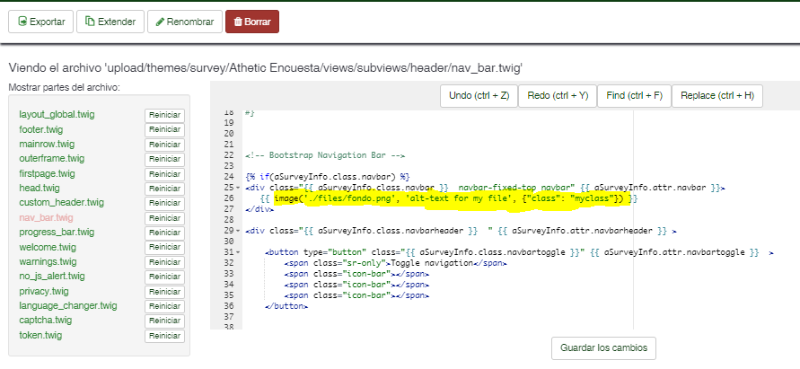The width and height of the screenshot is (800, 369).
Task: Click the first icon-bar span, line 33
Action: 357,274
